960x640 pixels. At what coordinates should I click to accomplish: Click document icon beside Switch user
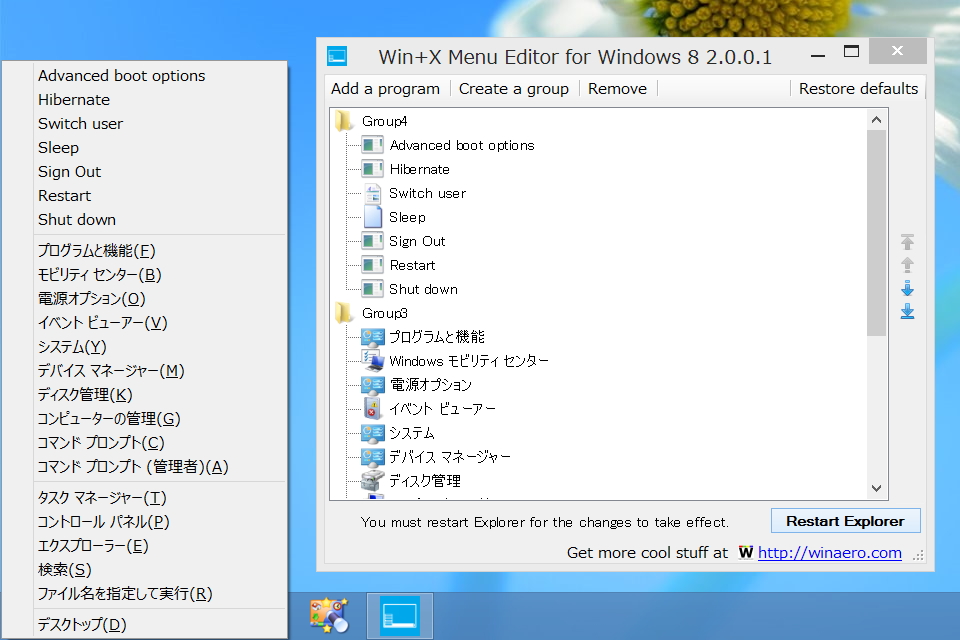tap(372, 193)
